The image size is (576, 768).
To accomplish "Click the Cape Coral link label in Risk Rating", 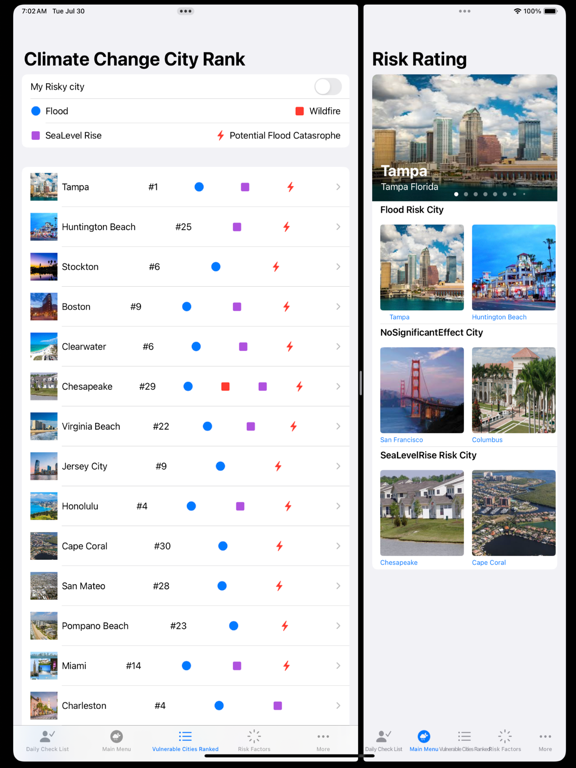I will [x=489, y=562].
